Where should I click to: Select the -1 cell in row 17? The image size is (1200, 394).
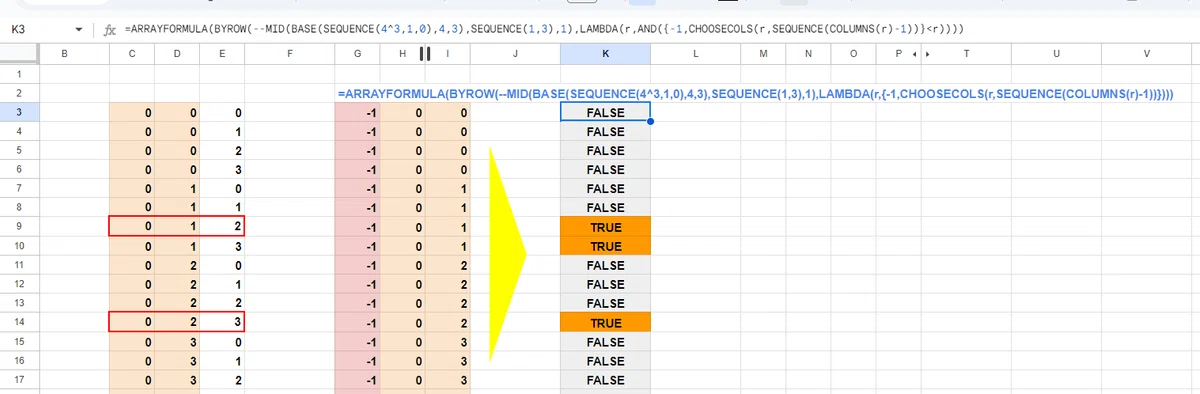[357, 379]
